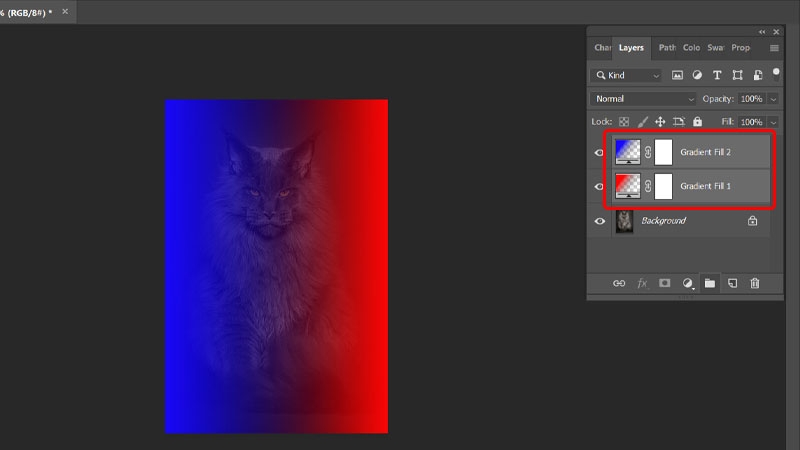This screenshot has height=450, width=800.
Task: Click Link layers icon at panel bottom
Action: 619,283
